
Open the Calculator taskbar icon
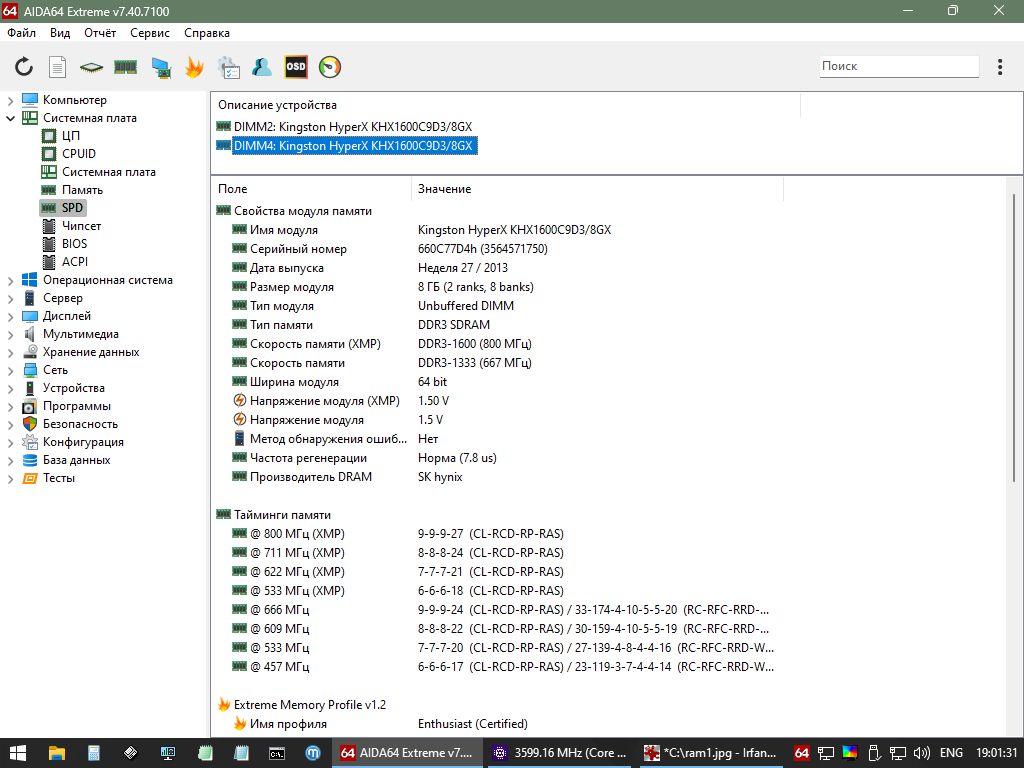(93, 753)
